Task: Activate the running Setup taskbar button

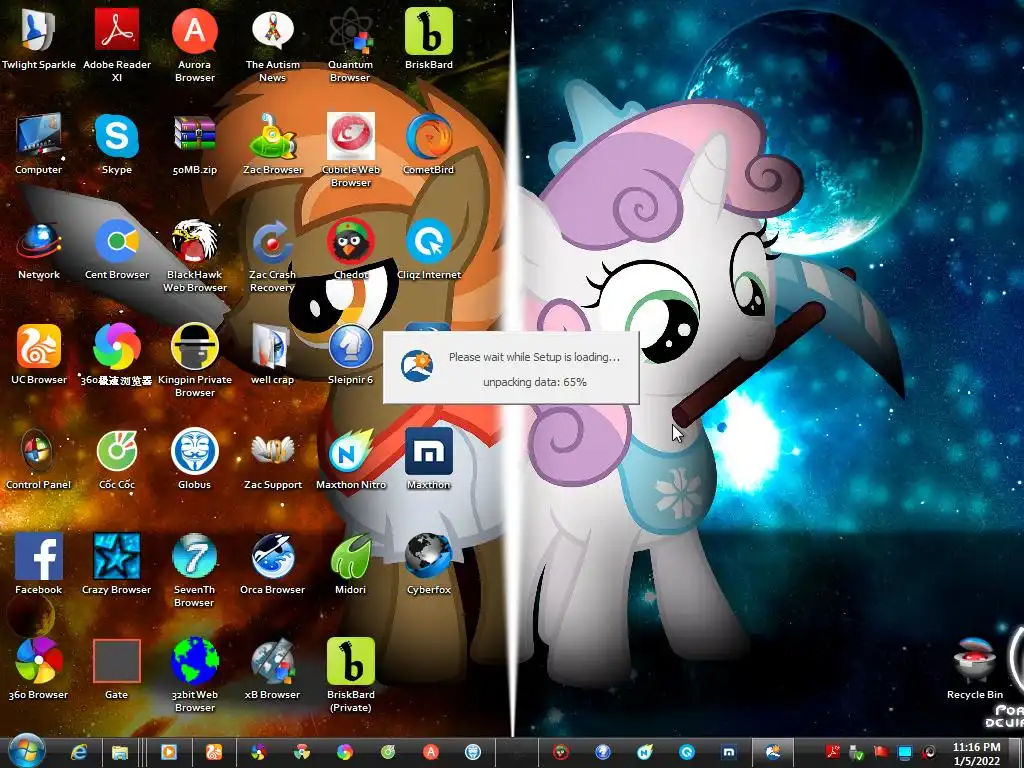Action: pos(773,753)
